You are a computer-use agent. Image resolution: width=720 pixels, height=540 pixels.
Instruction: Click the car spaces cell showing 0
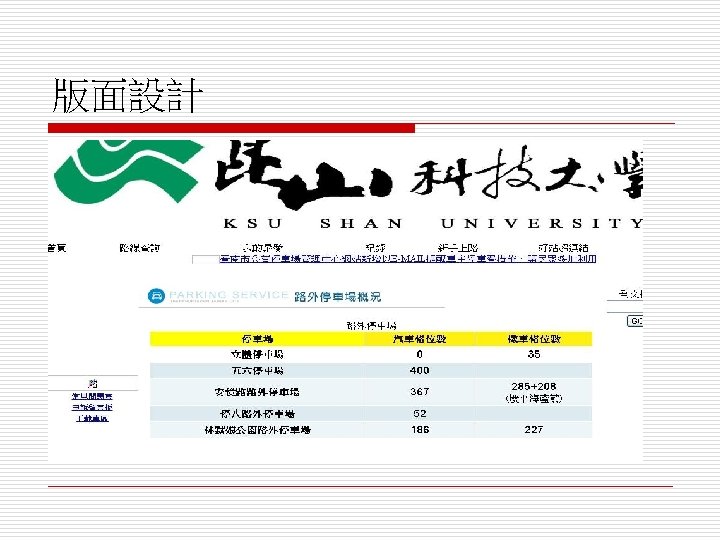pos(420,354)
